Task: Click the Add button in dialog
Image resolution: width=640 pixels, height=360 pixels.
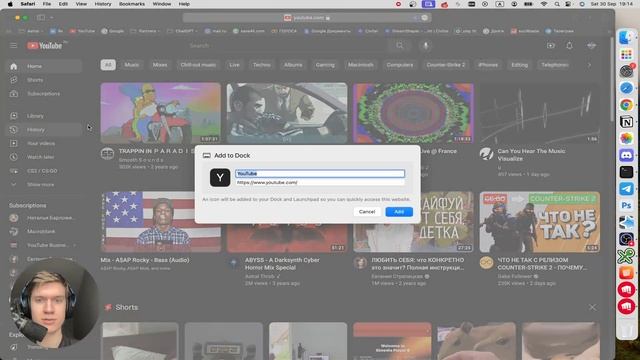Action: click(x=399, y=211)
